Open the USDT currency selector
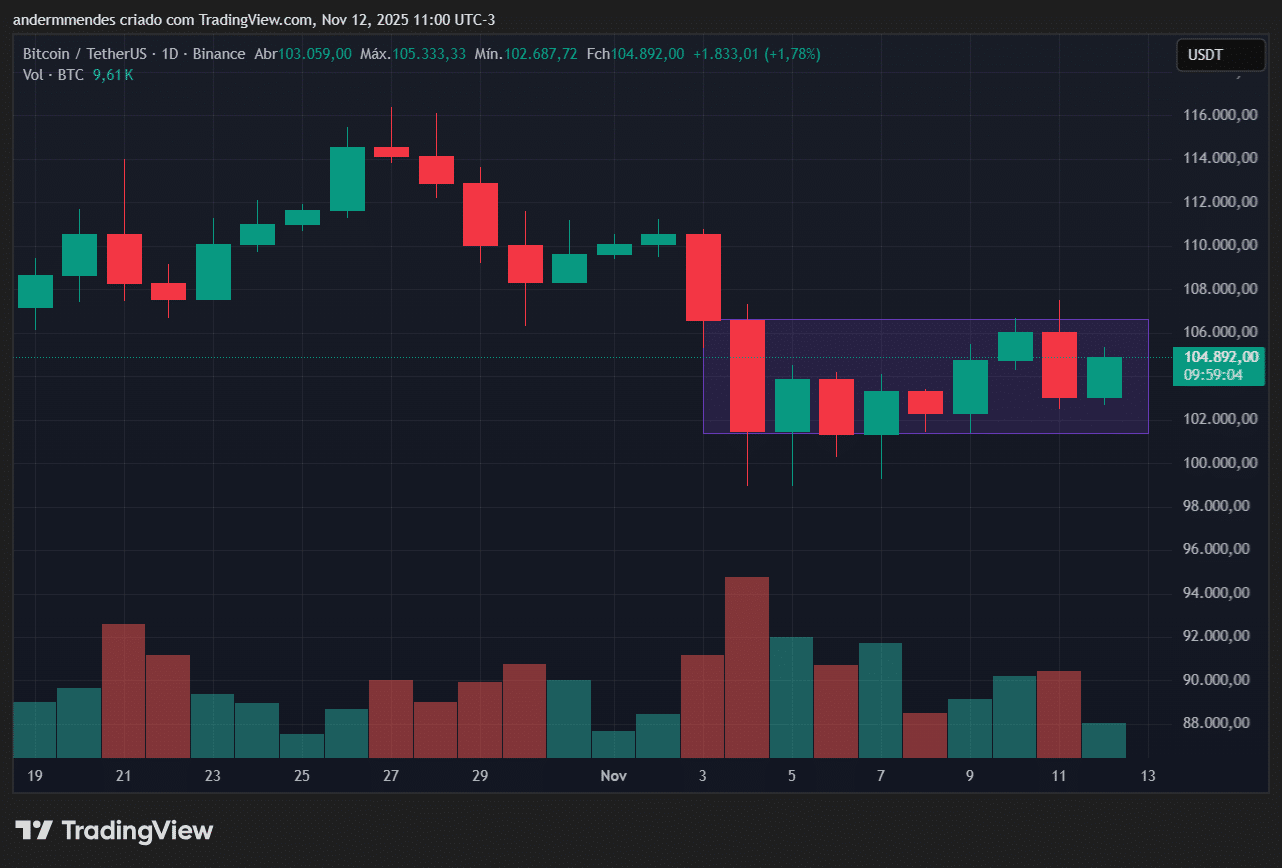 click(1220, 55)
